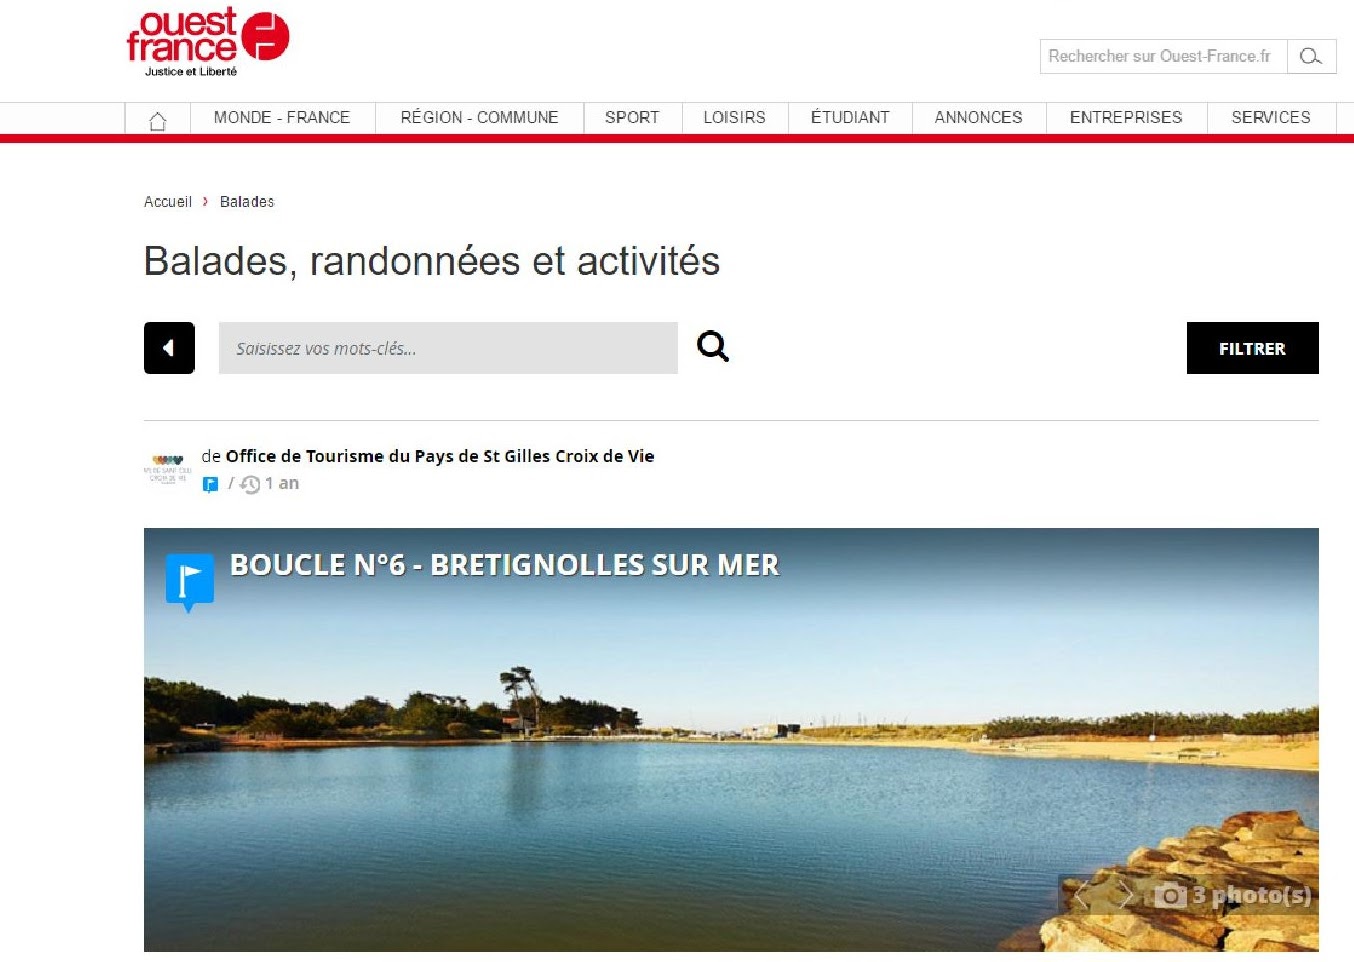Viewport: 1354px width, 962px height.
Task: Open the RÉGION - COMMUNE menu
Action: [x=480, y=117]
